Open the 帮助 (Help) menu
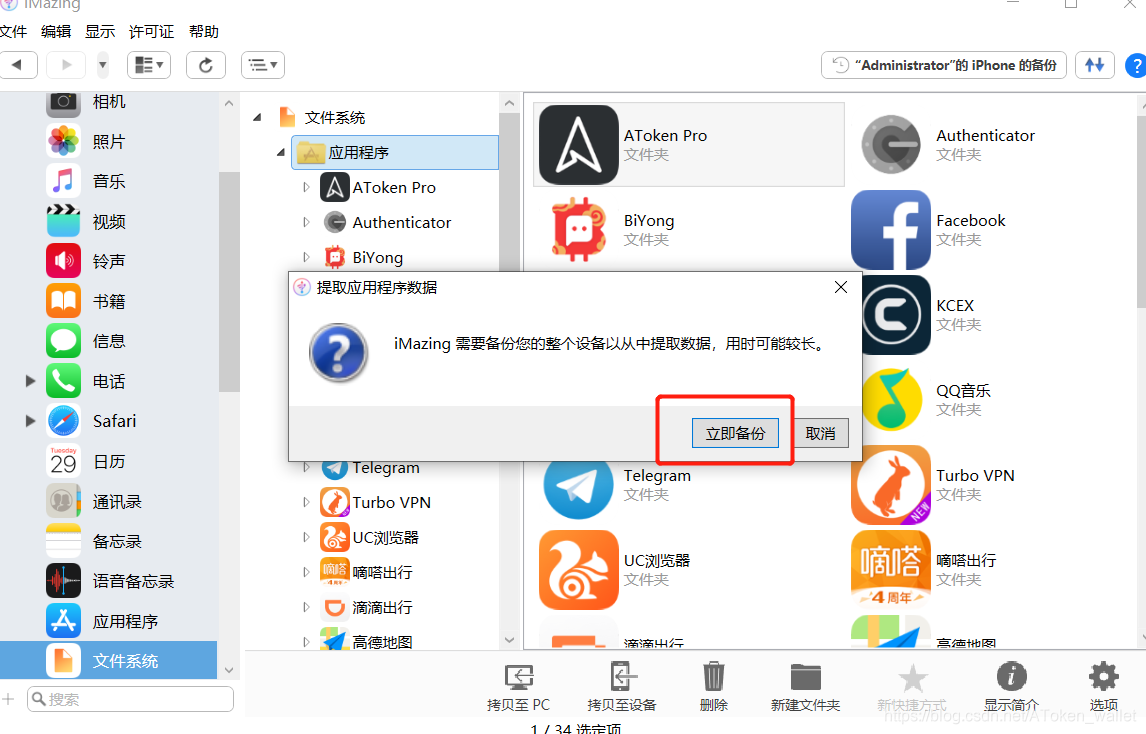Viewport: 1146px width, 734px height. click(204, 31)
